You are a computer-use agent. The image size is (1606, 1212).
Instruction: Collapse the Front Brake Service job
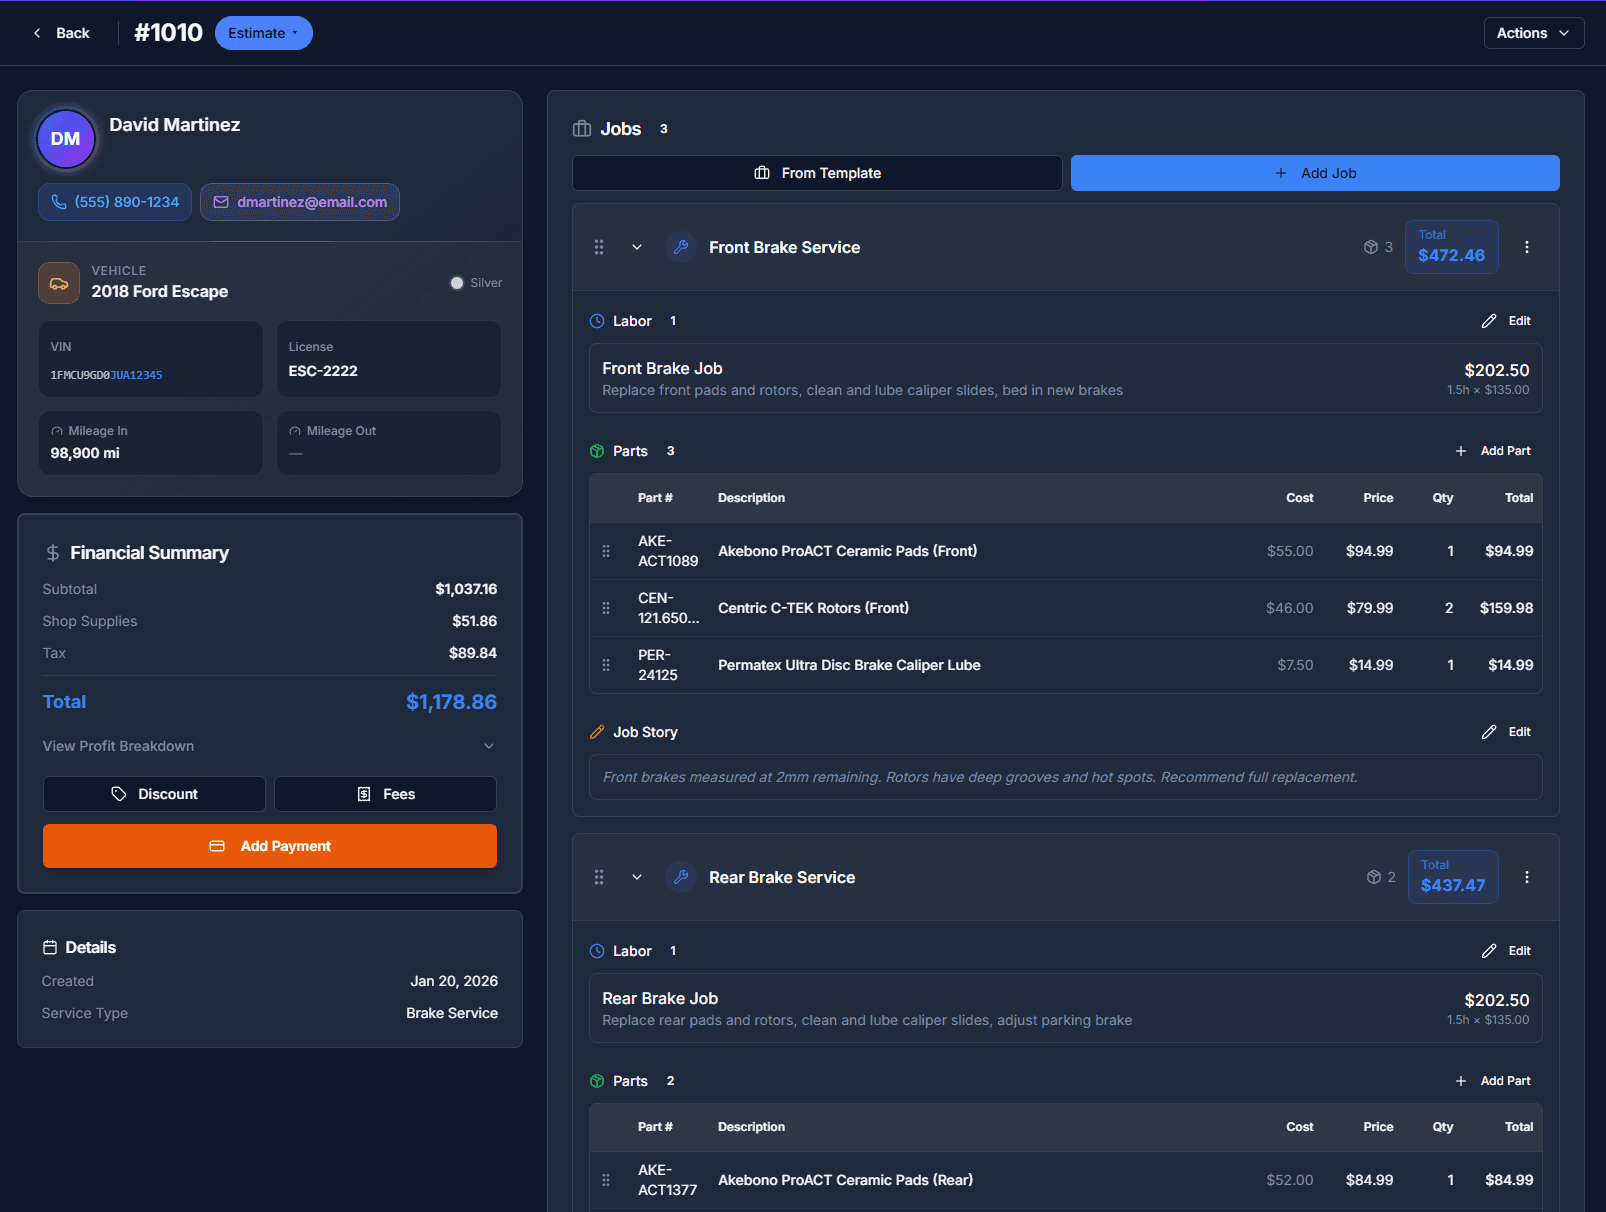[x=637, y=247]
